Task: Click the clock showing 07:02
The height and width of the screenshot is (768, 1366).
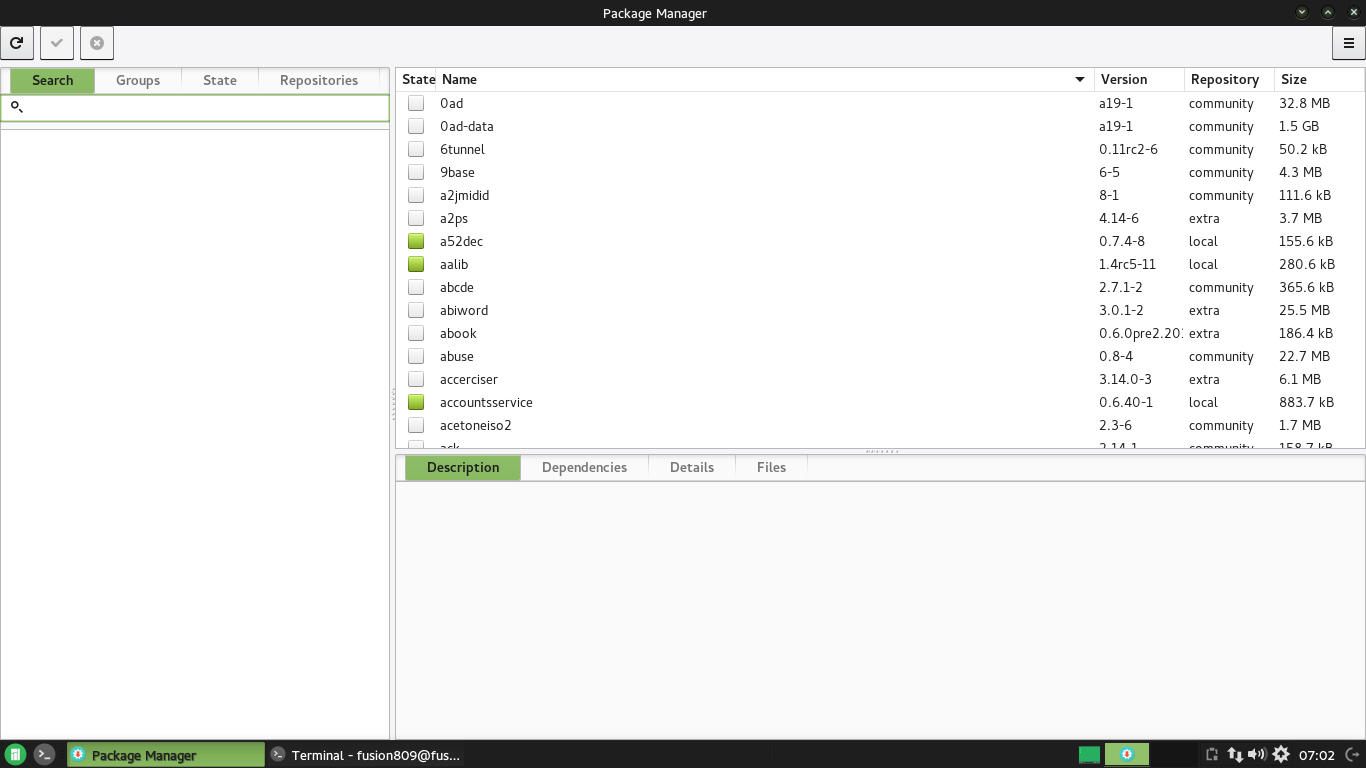Action: click(1317, 755)
